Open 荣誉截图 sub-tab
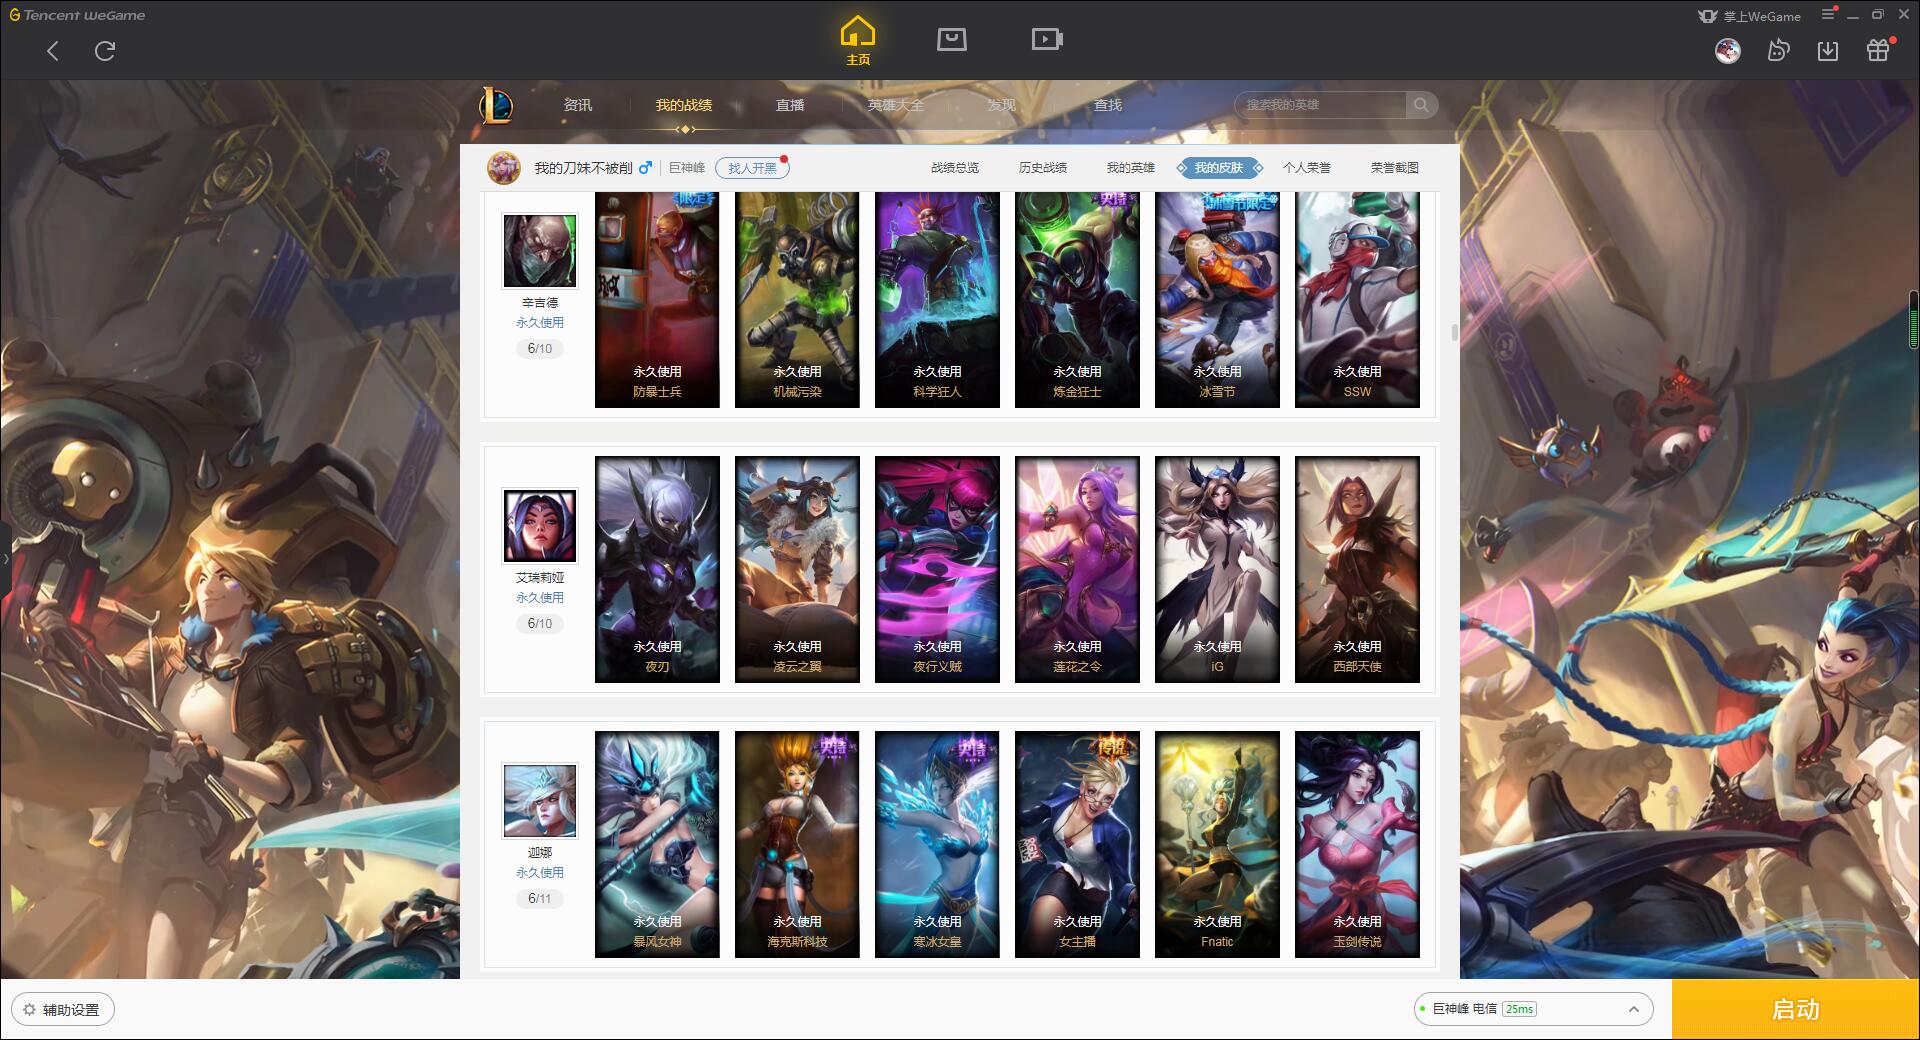Screen dimensions: 1920x1040 (x=1395, y=168)
